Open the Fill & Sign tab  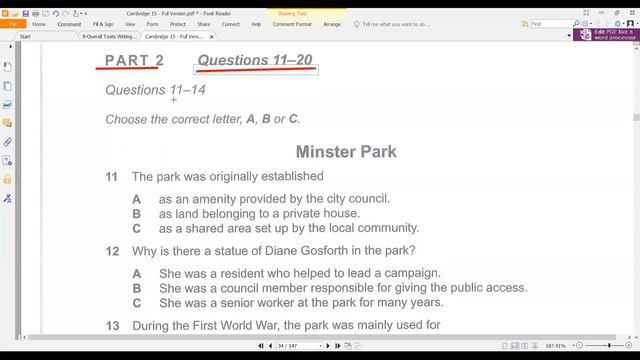(x=103, y=24)
